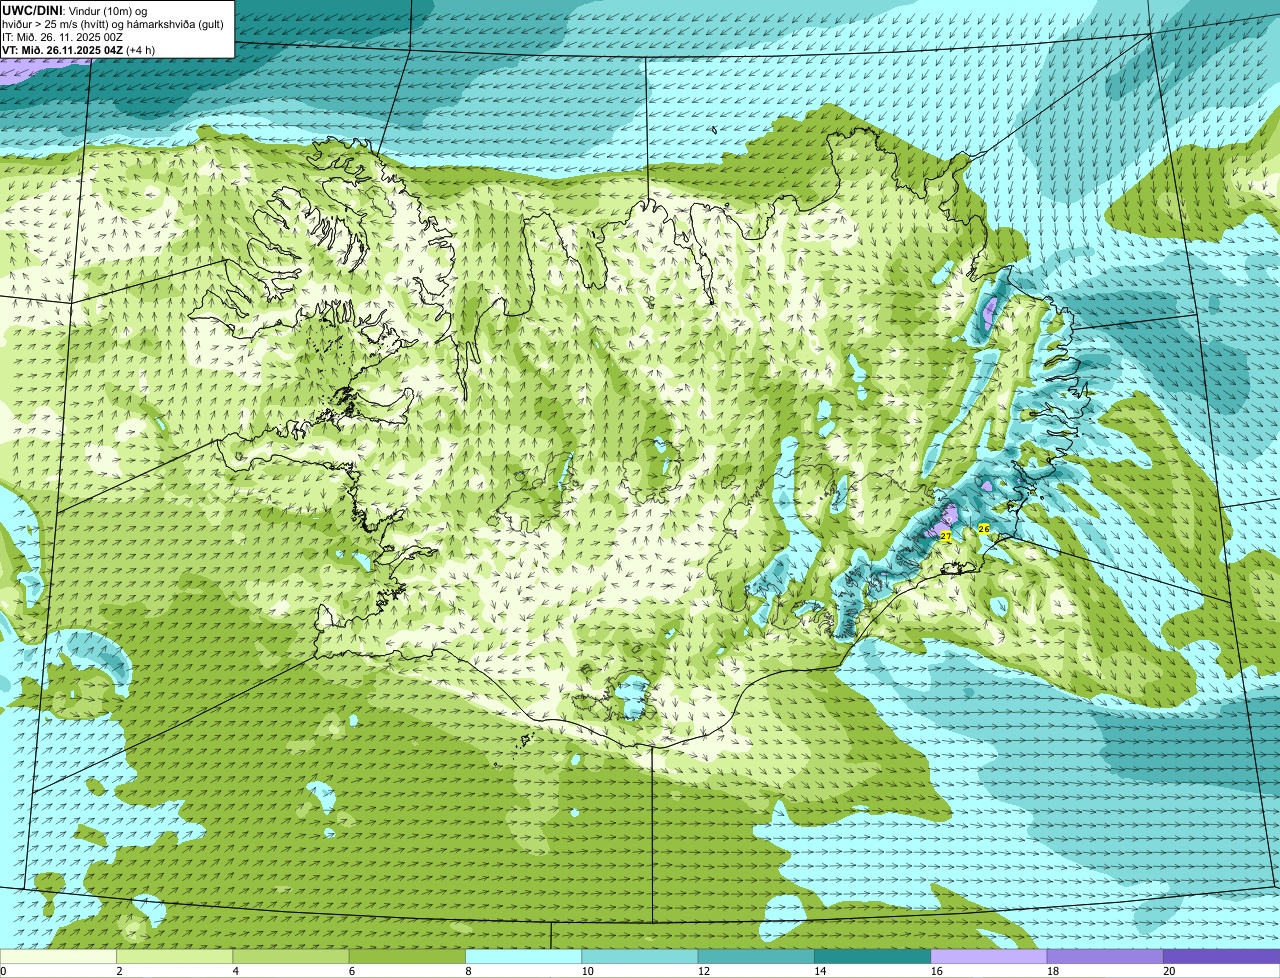Viewport: 1280px width, 978px height.
Task: Pick the 0–2 m/s pale yellow legend swatch
Action: click(x=58, y=957)
